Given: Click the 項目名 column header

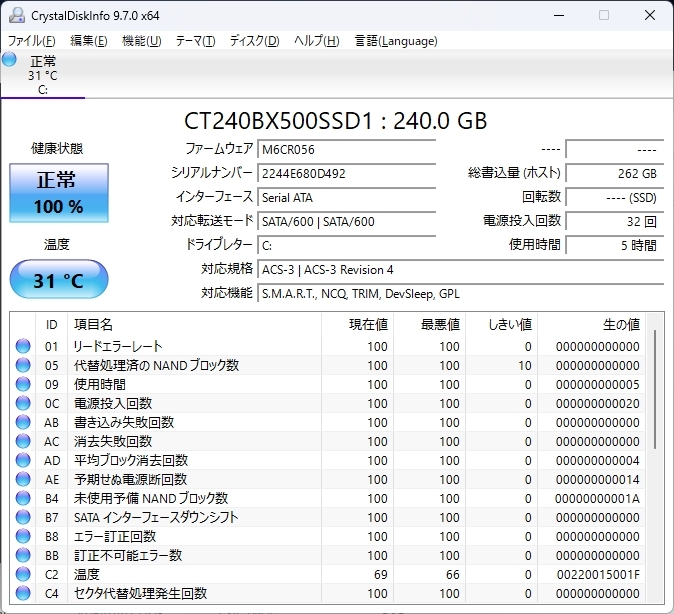Looking at the screenshot, I should coord(194,325).
